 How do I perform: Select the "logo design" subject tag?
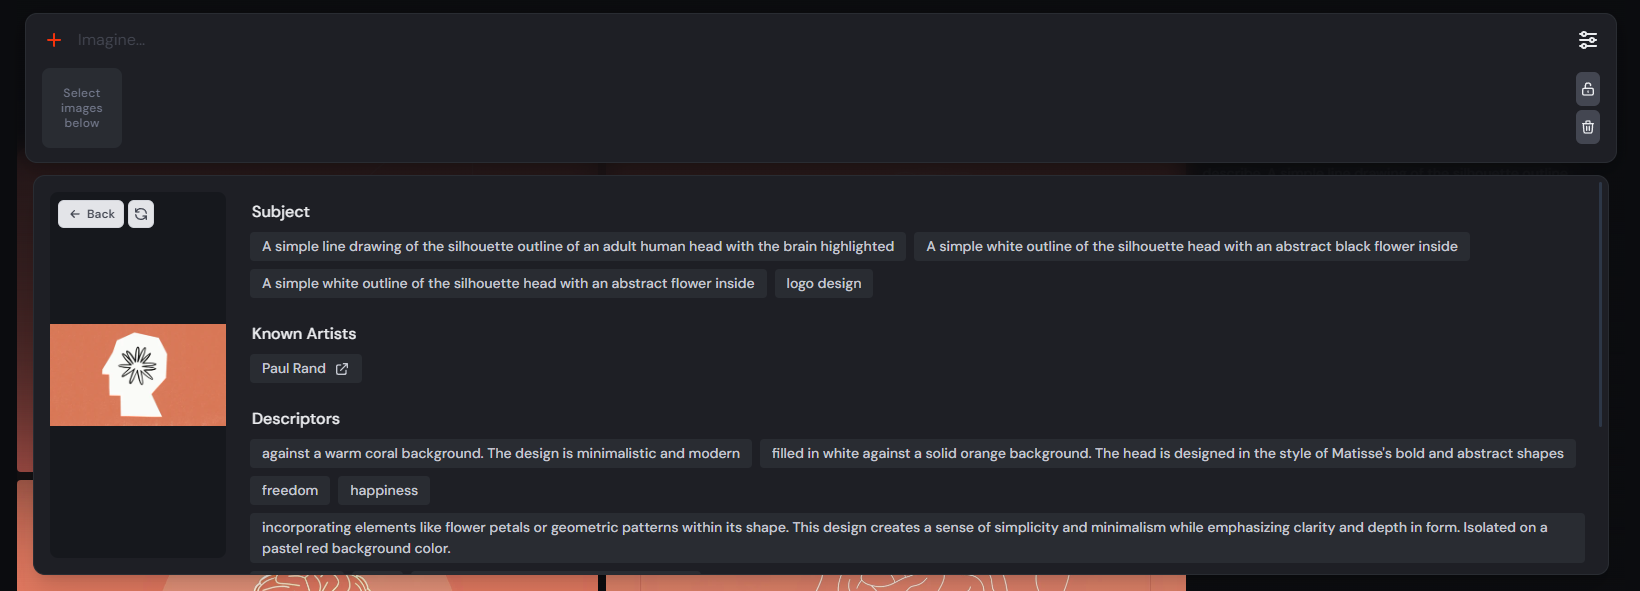823,284
